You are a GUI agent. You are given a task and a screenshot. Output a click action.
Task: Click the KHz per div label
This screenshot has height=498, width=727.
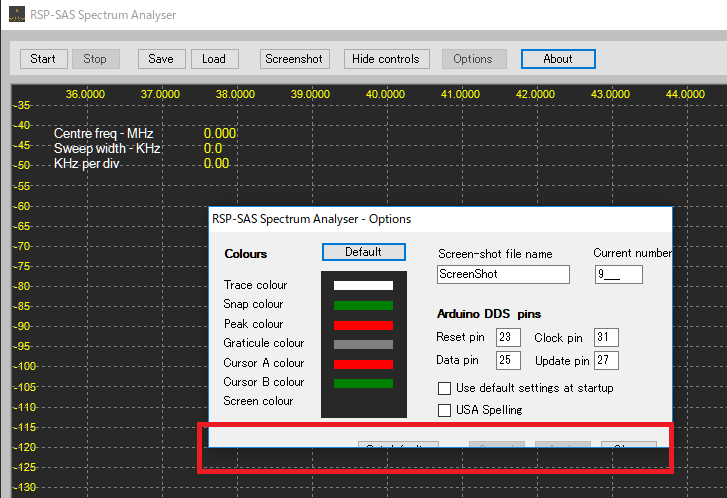pos(87,164)
